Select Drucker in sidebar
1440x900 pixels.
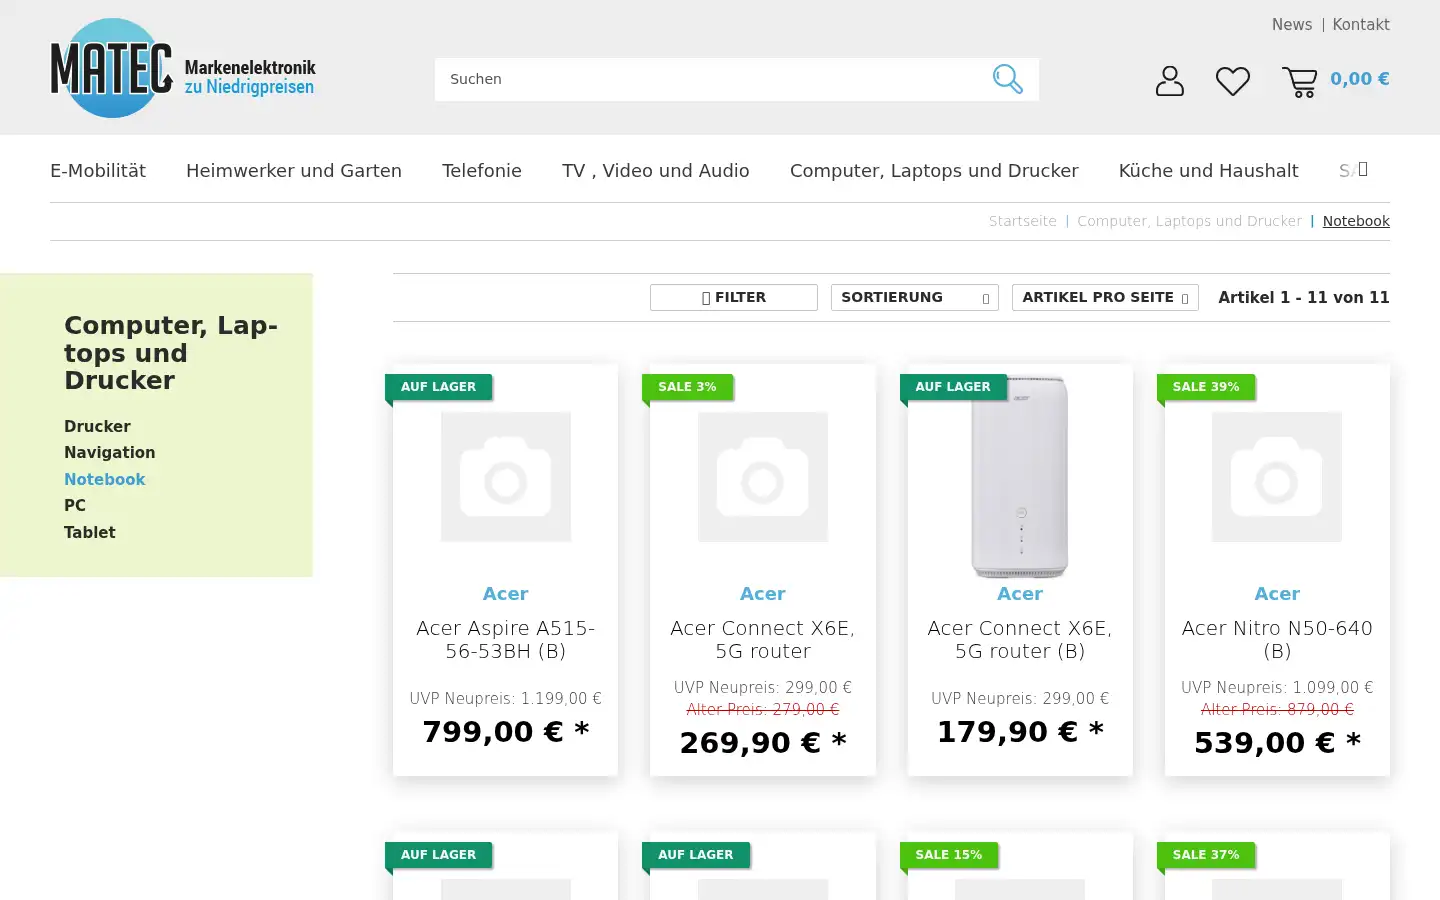(x=97, y=426)
